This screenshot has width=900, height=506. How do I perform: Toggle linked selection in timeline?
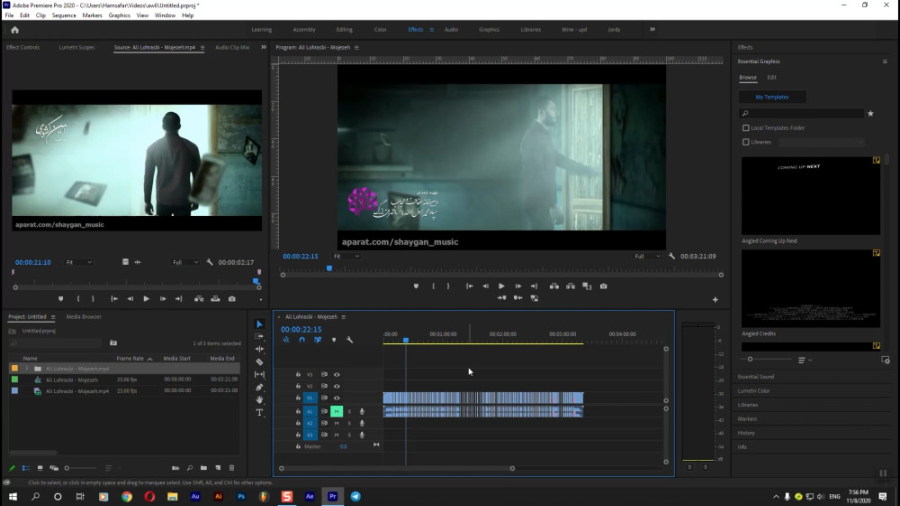tap(317, 340)
